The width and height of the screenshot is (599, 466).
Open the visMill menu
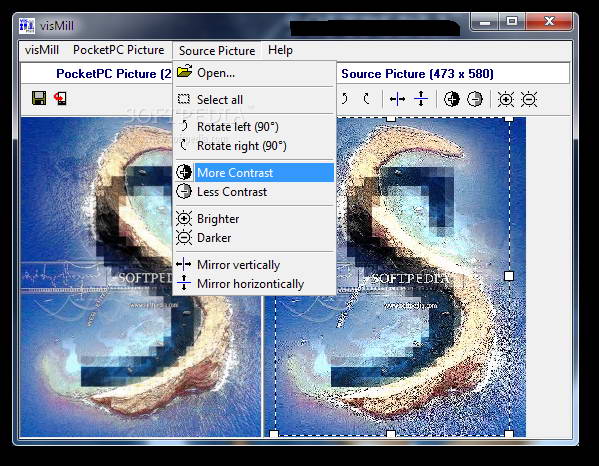click(x=42, y=50)
